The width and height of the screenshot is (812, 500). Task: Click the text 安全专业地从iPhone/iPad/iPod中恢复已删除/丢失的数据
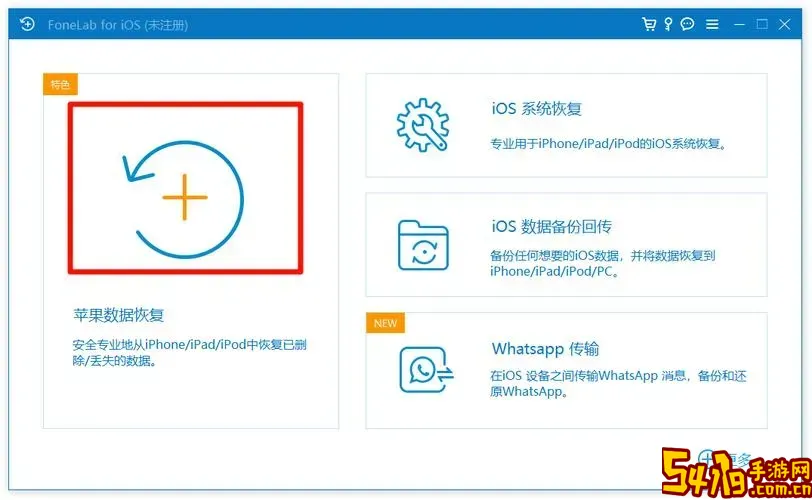pyautogui.click(x=189, y=352)
